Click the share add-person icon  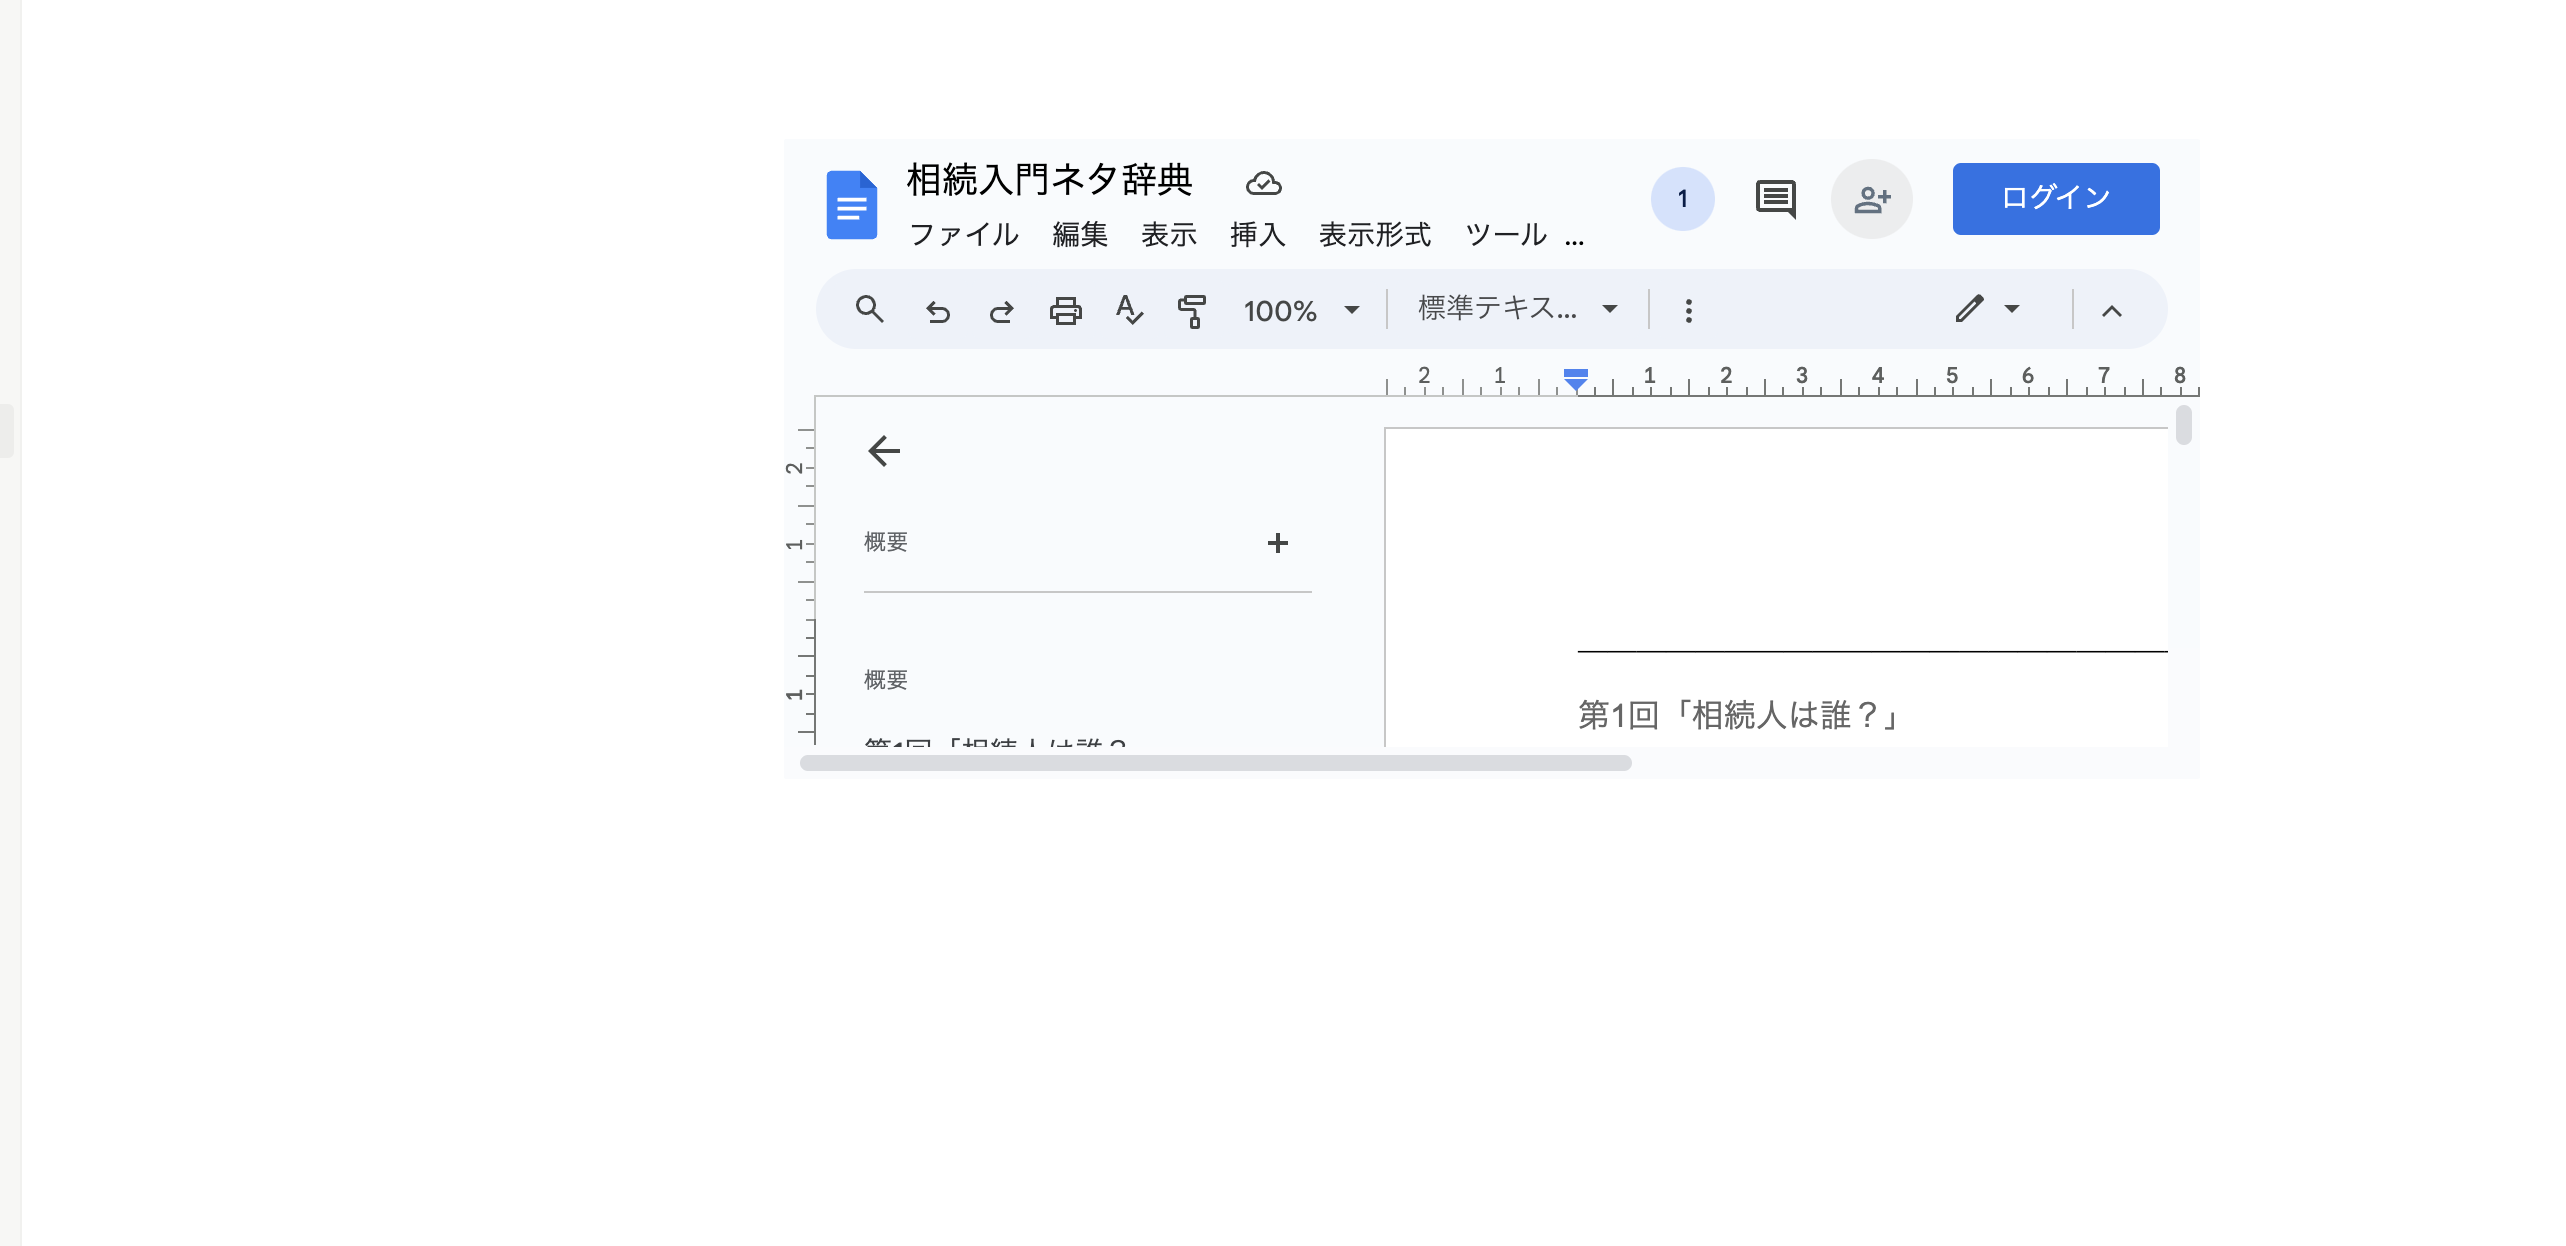tap(1871, 199)
